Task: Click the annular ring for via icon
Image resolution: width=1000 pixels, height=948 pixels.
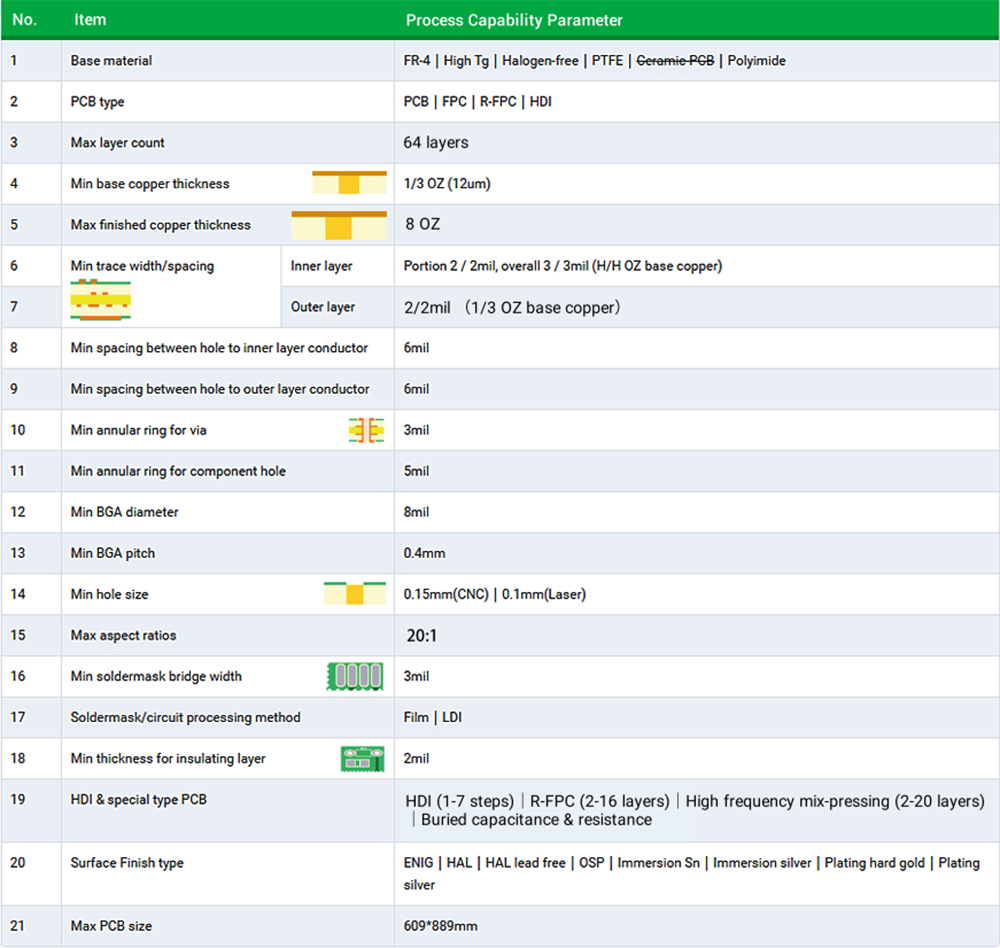Action: tap(366, 430)
